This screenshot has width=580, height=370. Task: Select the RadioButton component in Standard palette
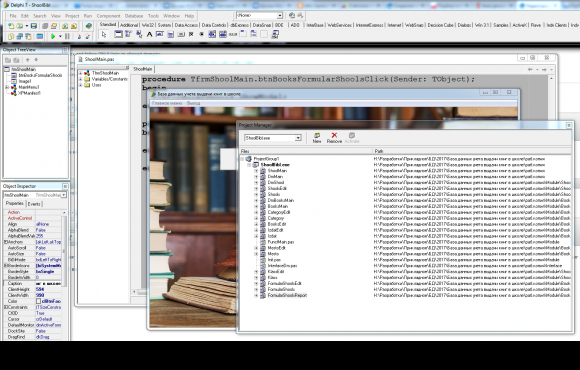point(202,34)
